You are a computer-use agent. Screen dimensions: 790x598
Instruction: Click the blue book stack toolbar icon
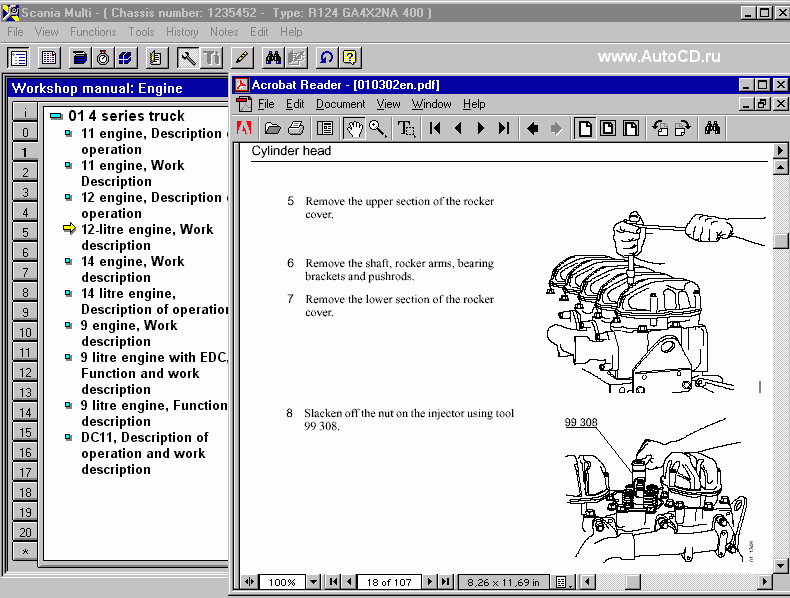[80, 58]
